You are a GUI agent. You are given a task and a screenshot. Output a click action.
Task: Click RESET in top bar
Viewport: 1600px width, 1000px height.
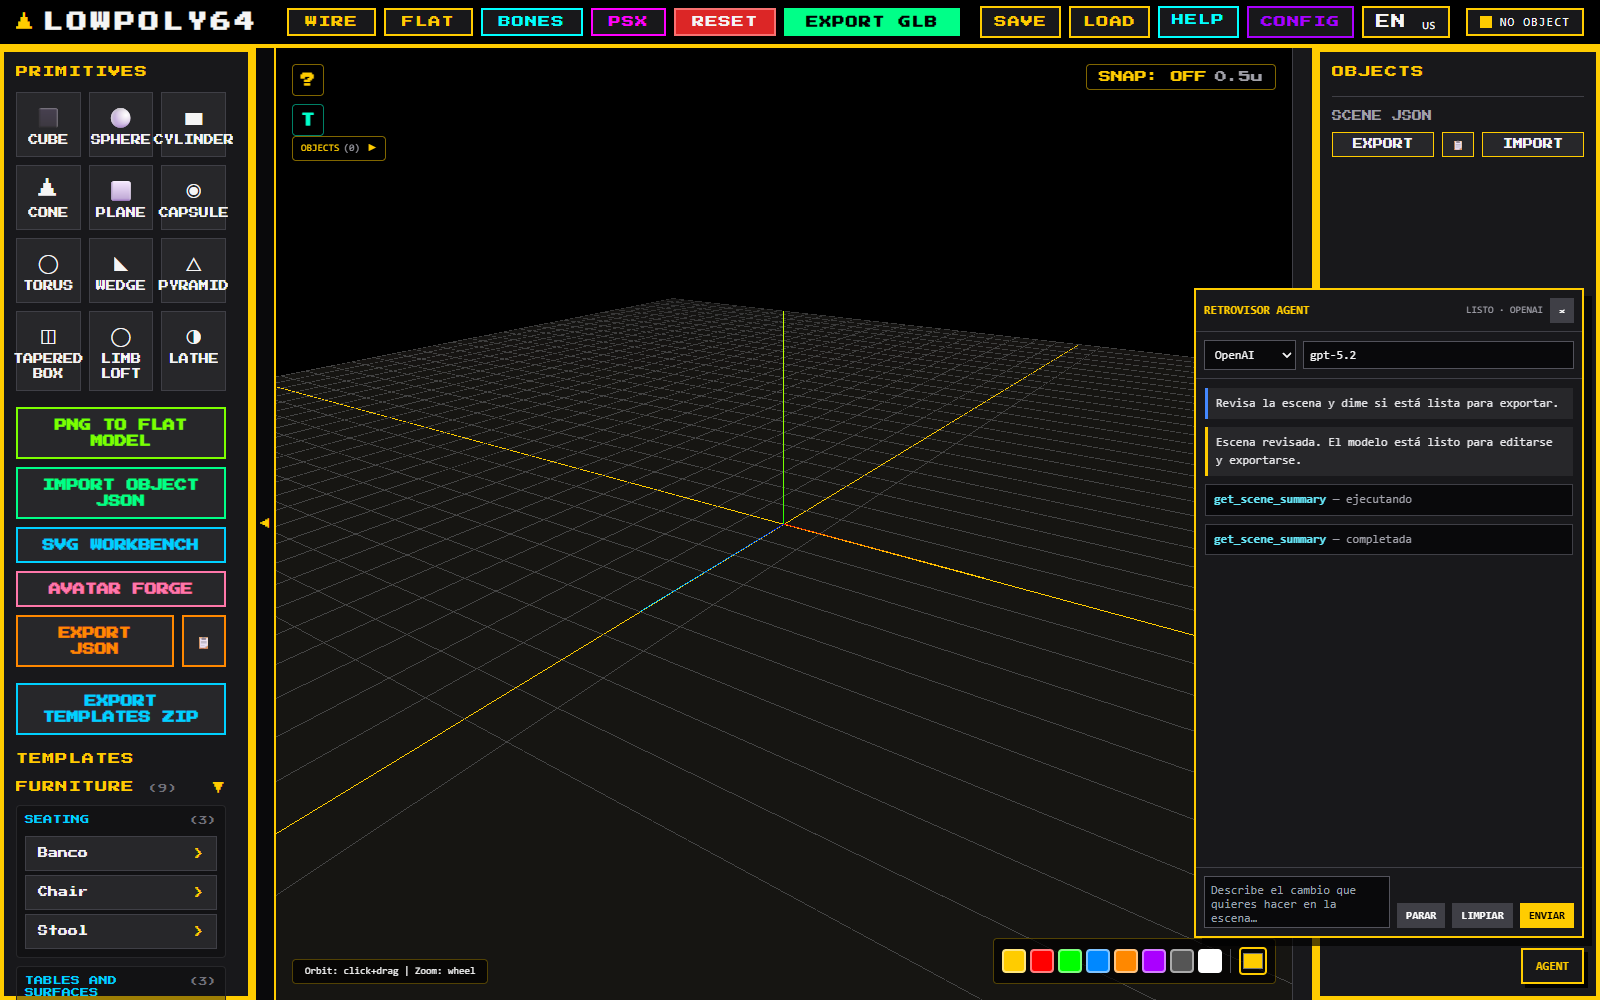[725, 21]
